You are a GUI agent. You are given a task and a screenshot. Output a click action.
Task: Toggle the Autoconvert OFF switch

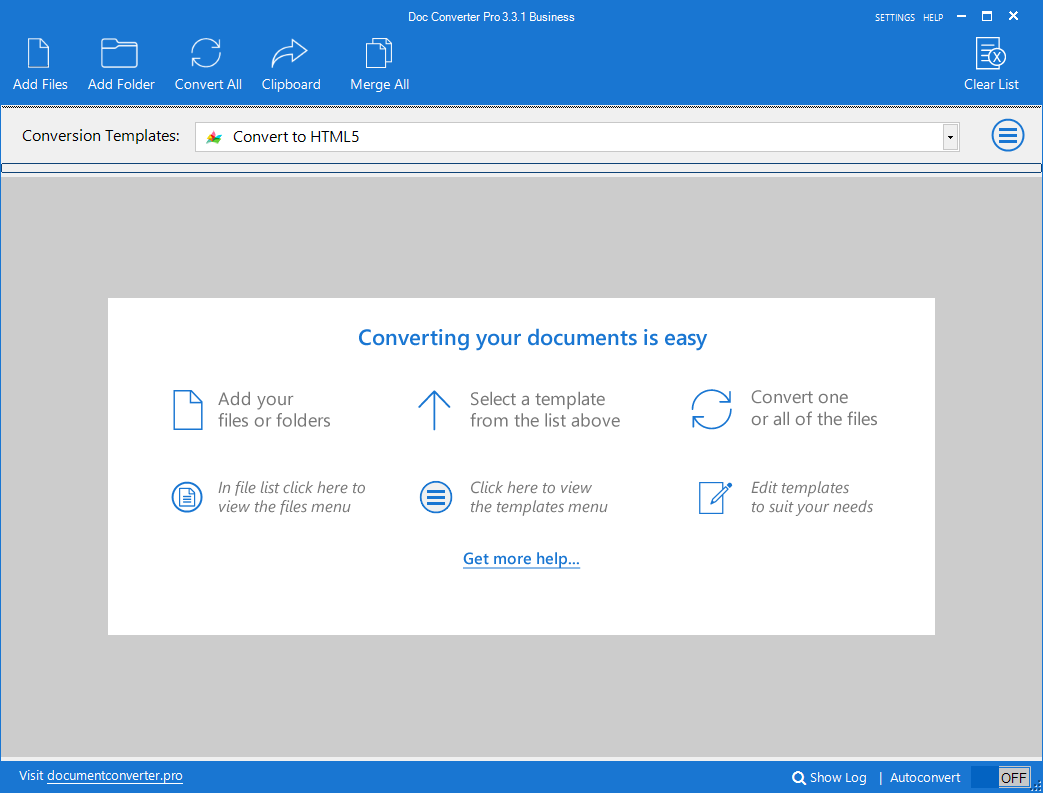1000,777
